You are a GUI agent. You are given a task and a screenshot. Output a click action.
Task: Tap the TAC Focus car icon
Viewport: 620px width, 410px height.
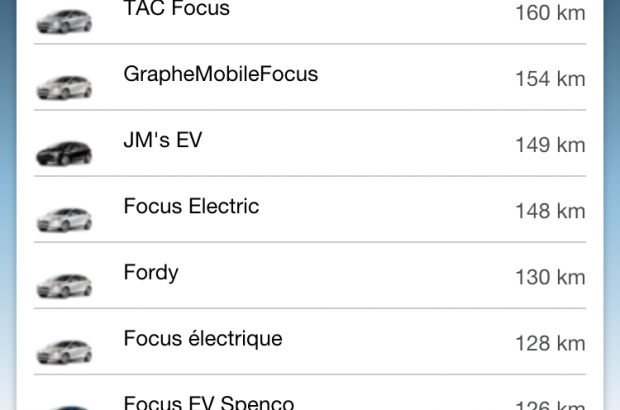[x=64, y=19]
